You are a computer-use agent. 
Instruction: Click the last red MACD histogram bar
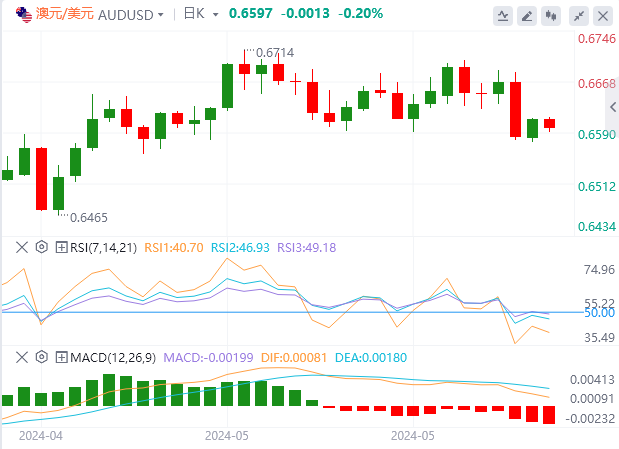549,415
